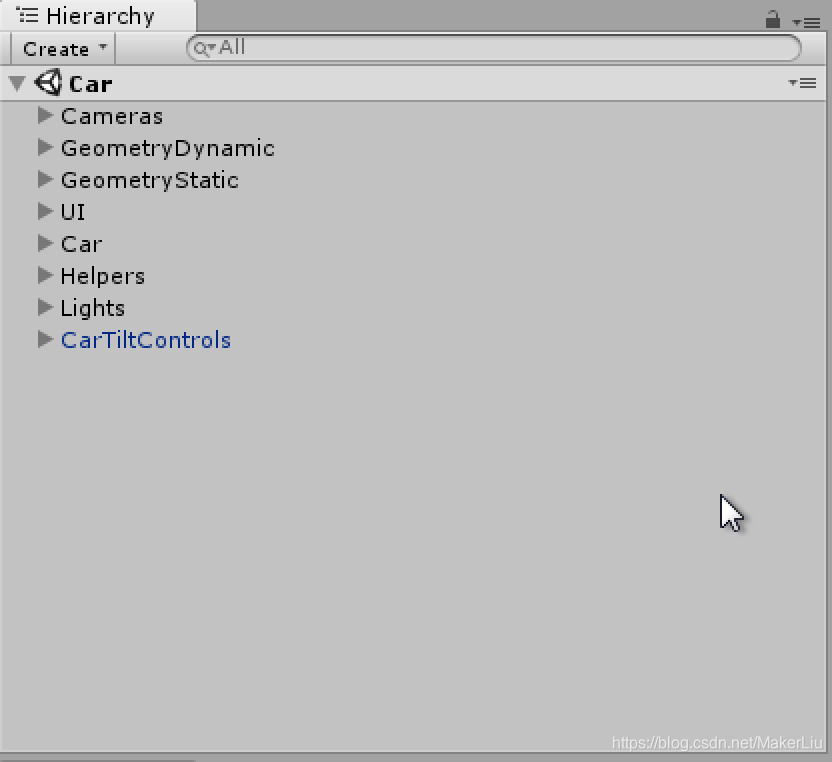The height and width of the screenshot is (762, 832).
Task: Open the Car scene options menu
Action: coord(802,83)
